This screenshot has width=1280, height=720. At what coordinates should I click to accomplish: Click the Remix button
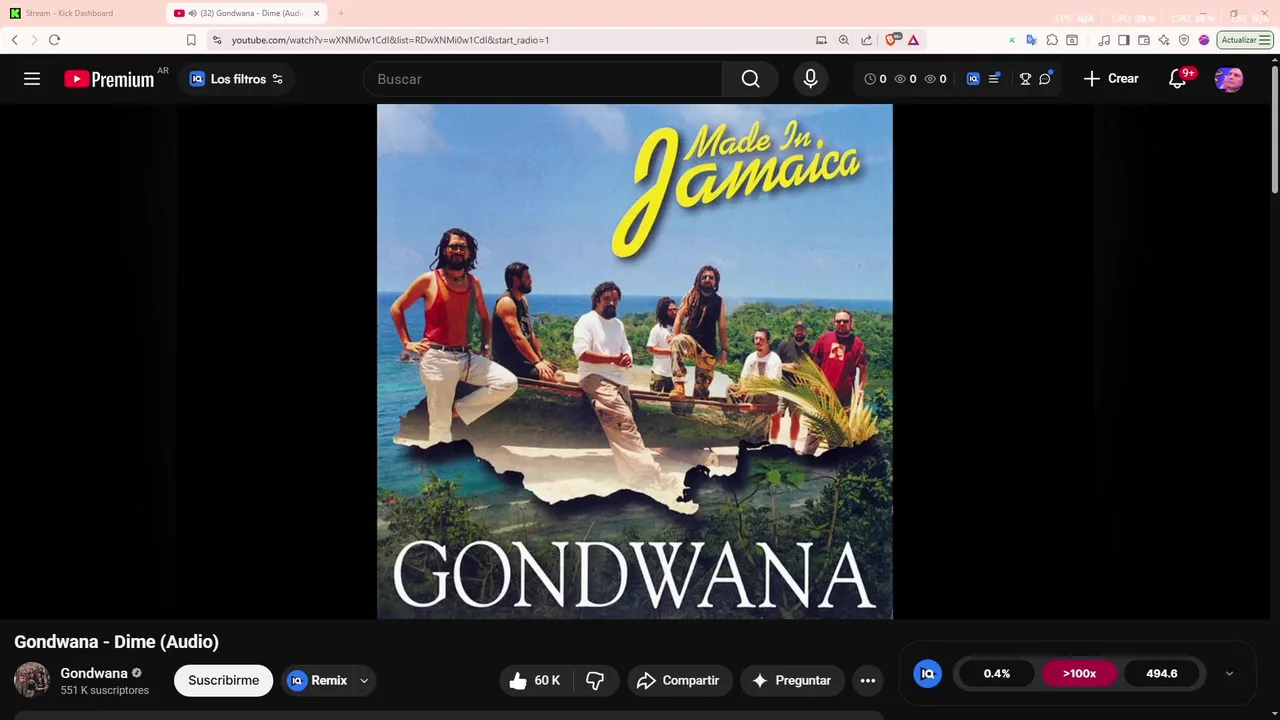318,680
